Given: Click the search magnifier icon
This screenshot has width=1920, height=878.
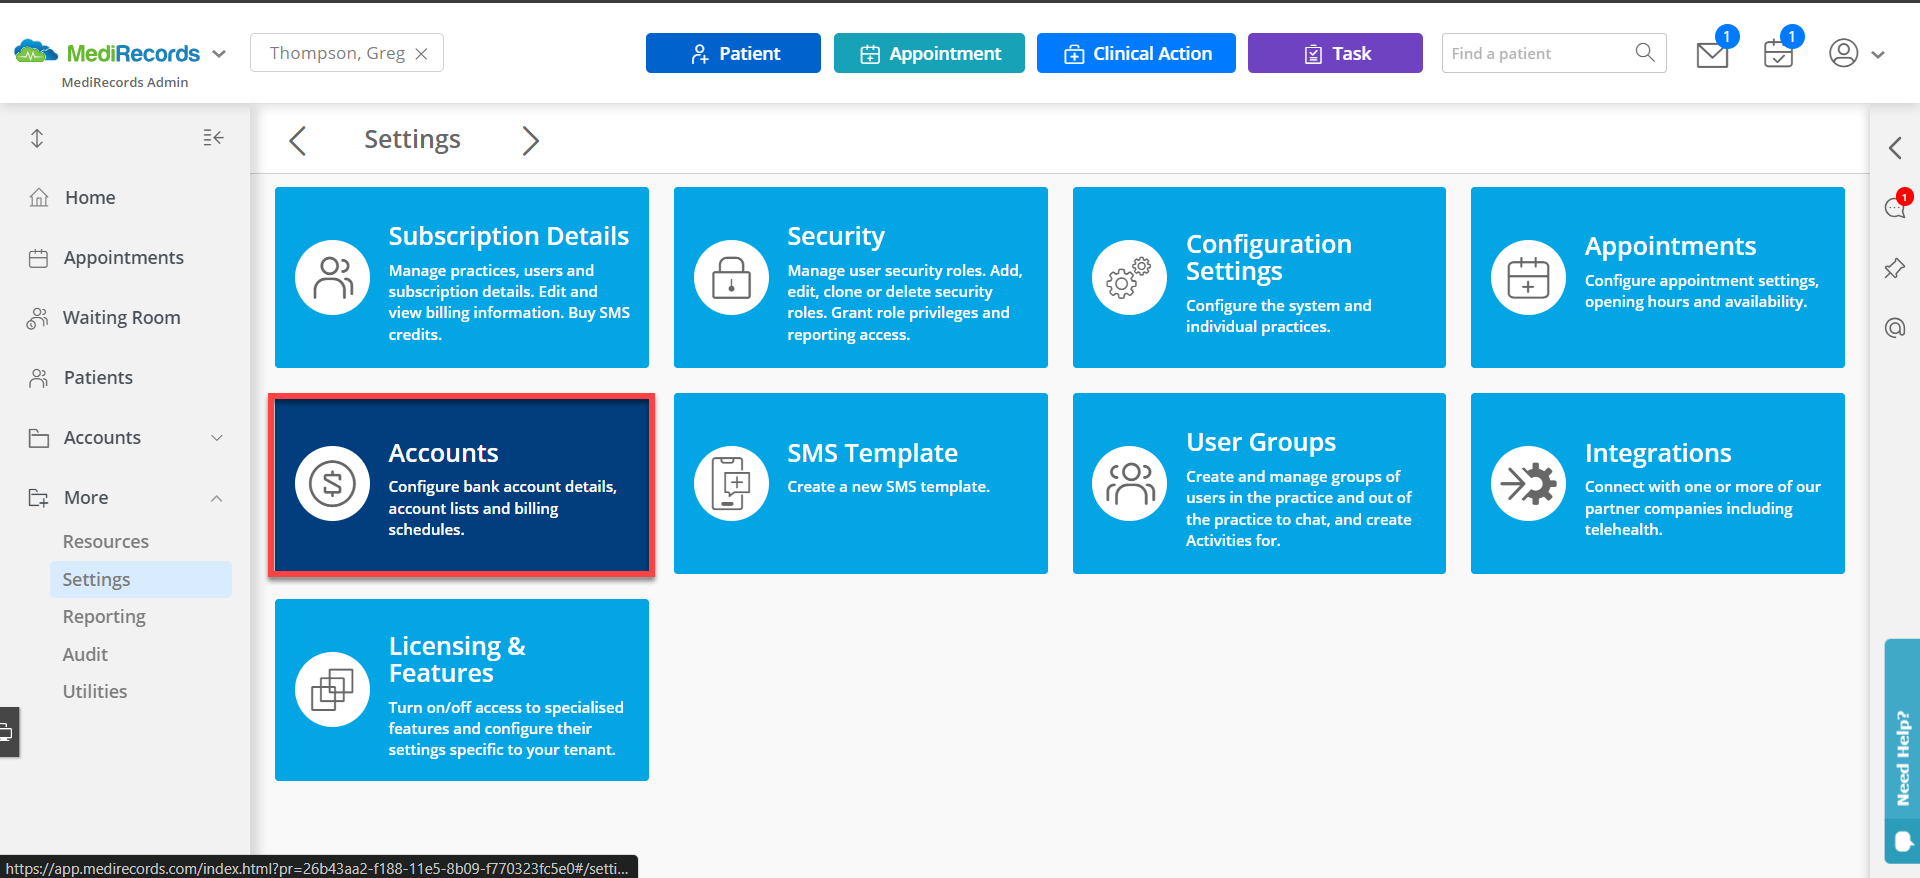Looking at the screenshot, I should point(1645,52).
